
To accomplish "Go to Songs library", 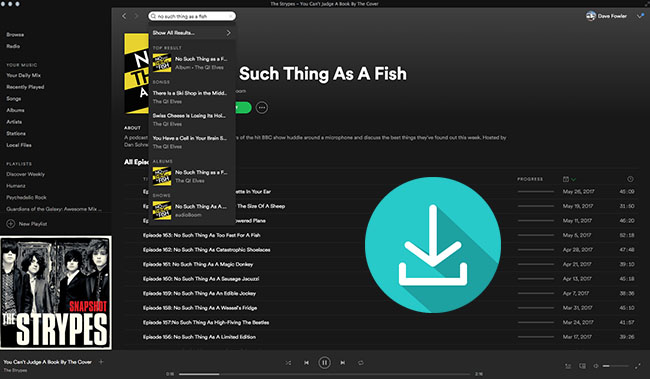I will pyautogui.click(x=13, y=99).
